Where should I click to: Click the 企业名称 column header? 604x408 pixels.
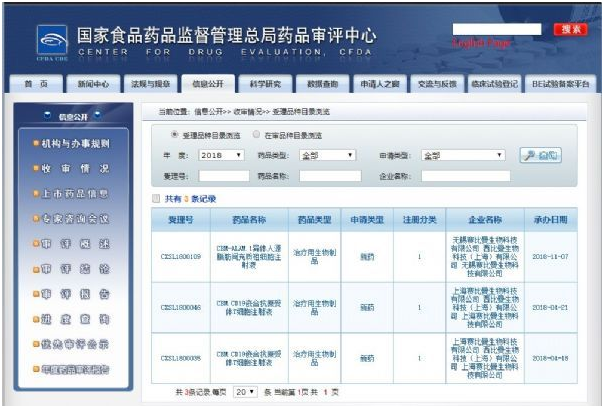[x=485, y=220]
